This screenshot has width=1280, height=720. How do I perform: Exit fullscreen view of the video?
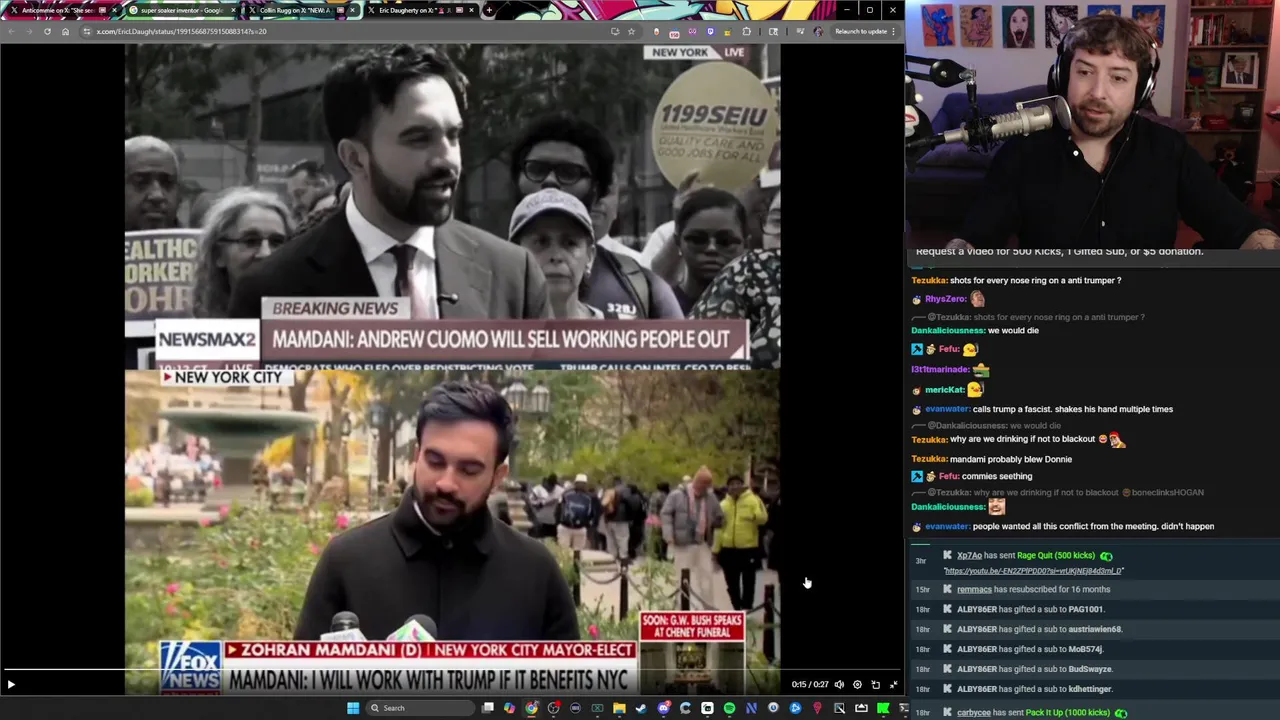[x=893, y=685]
